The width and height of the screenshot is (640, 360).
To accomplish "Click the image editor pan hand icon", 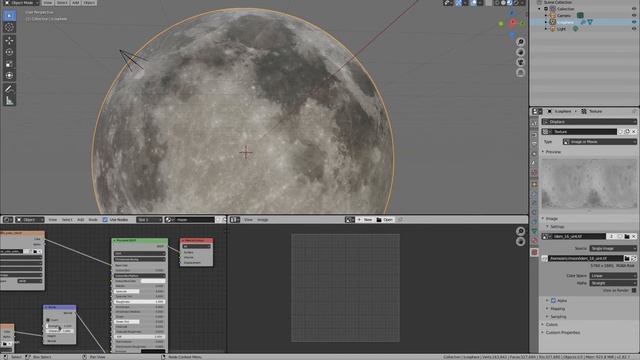I will point(520,242).
